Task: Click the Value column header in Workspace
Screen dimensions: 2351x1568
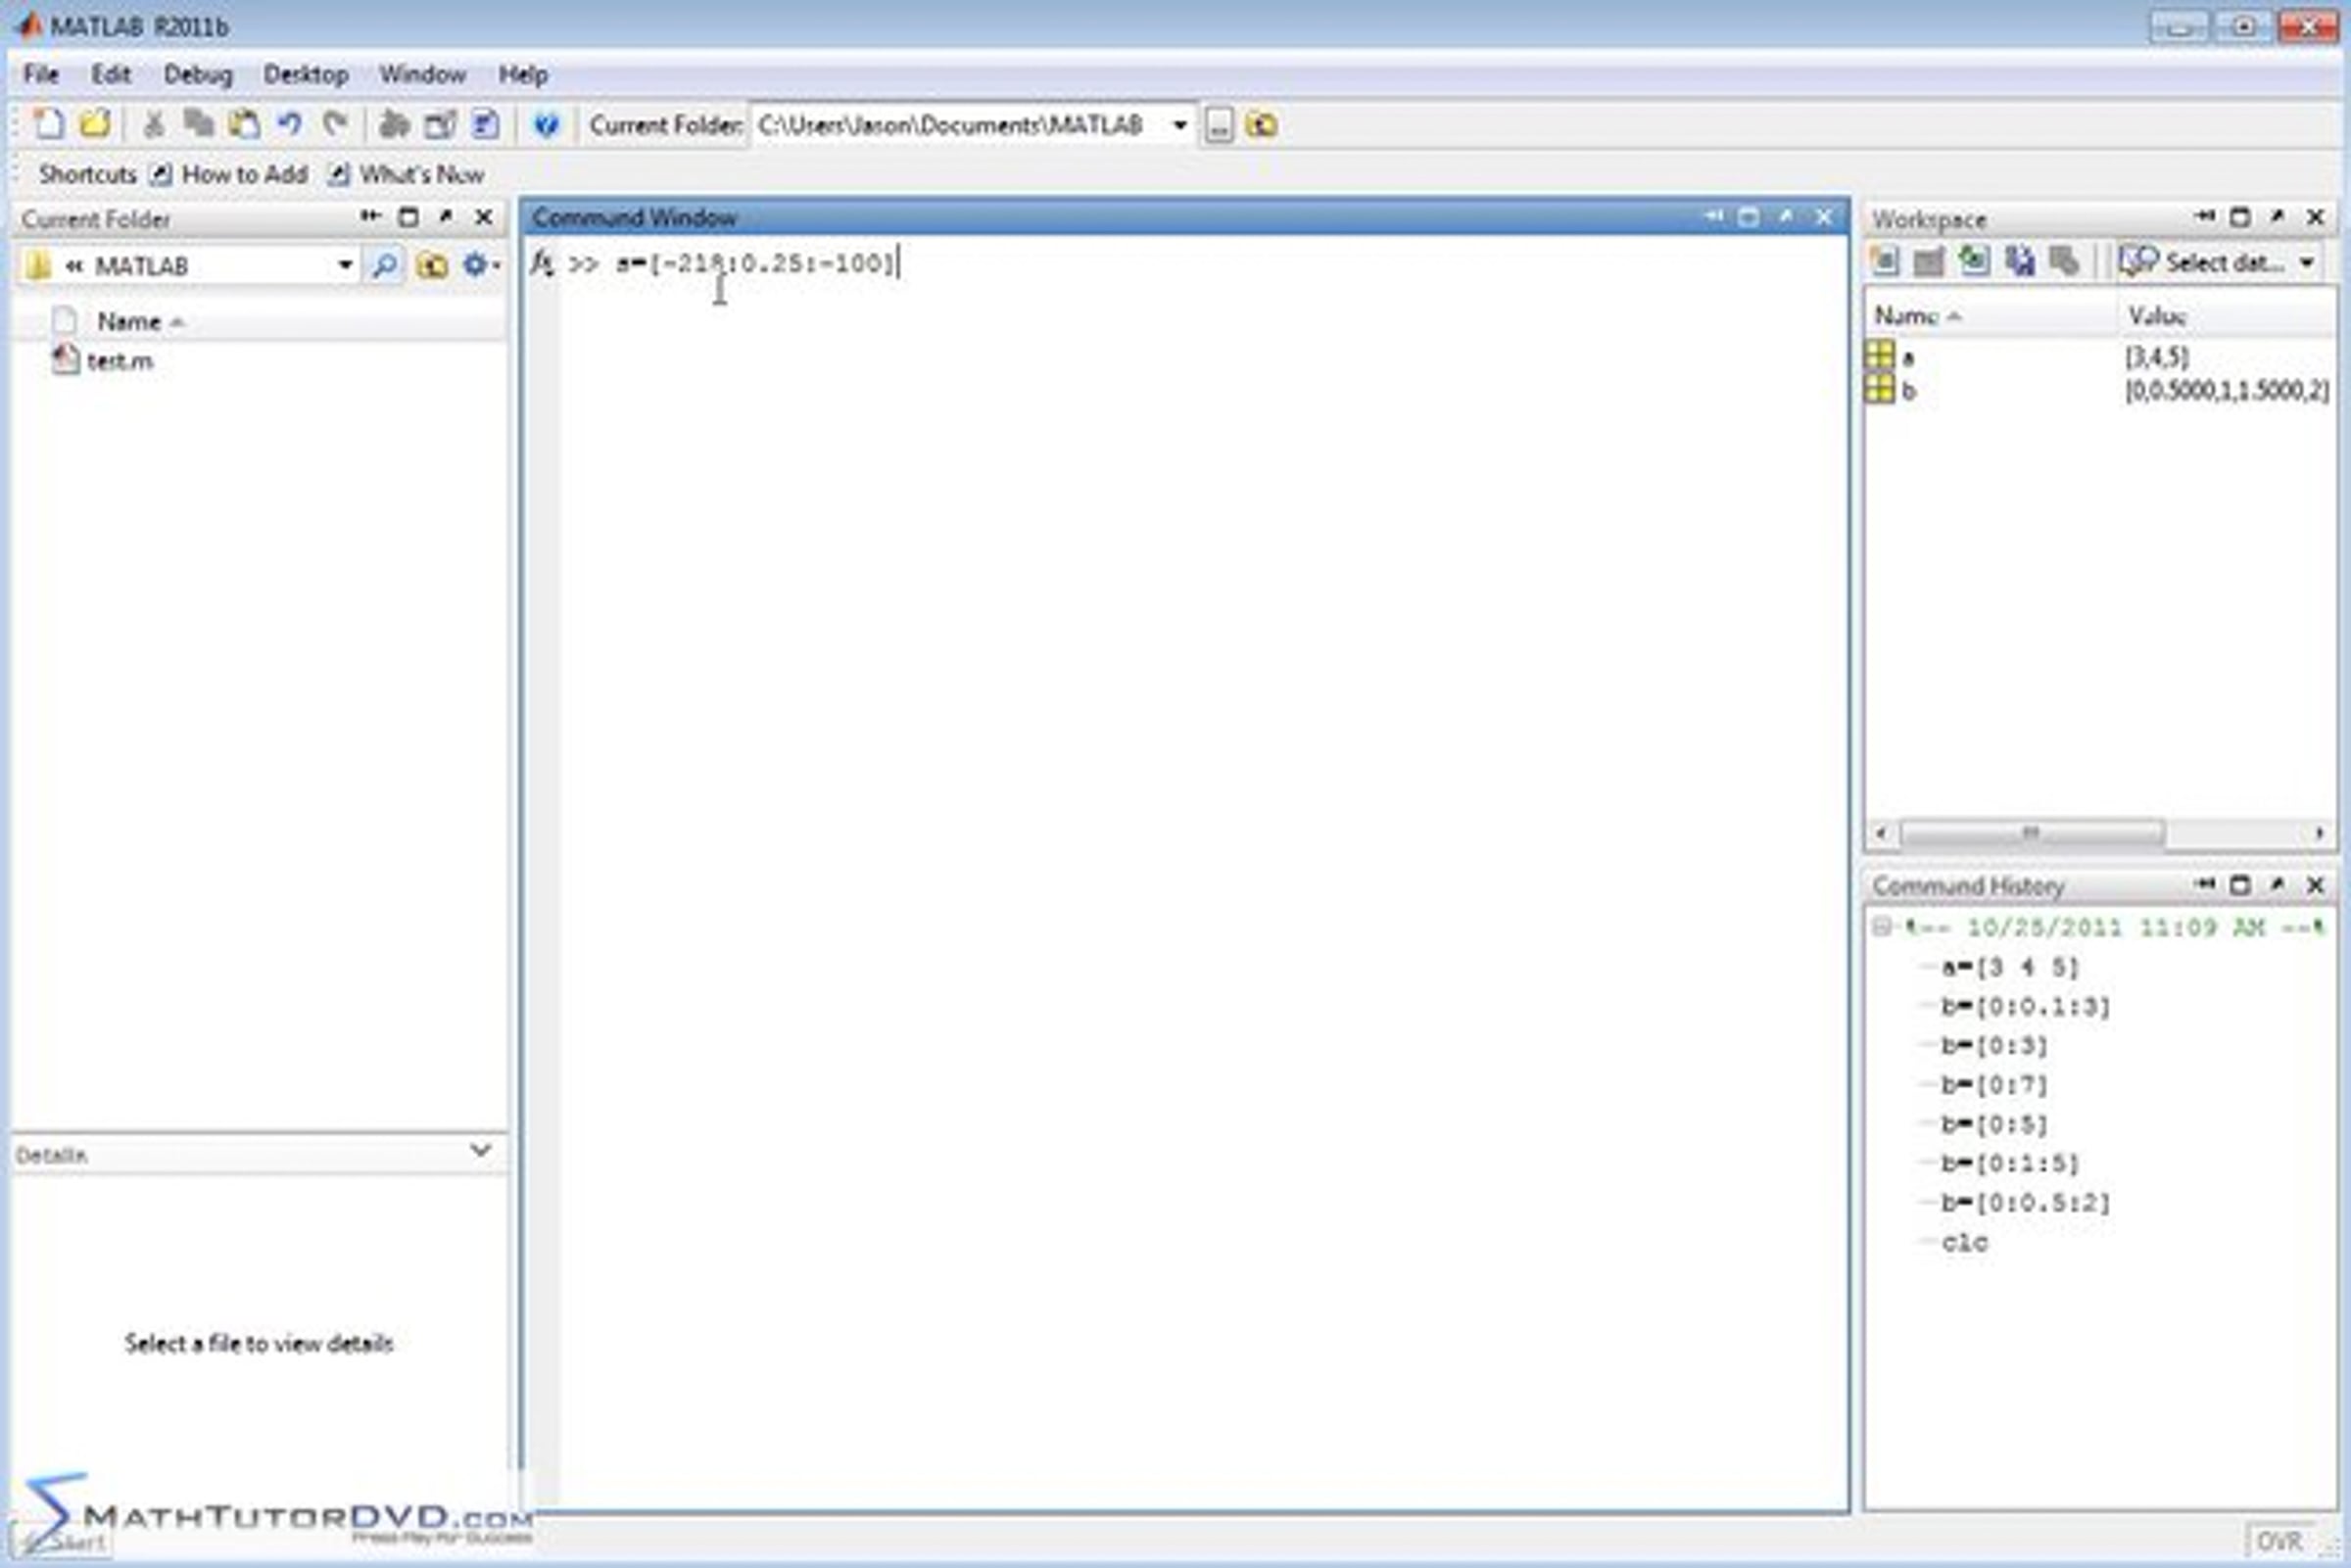Action: click(2157, 316)
